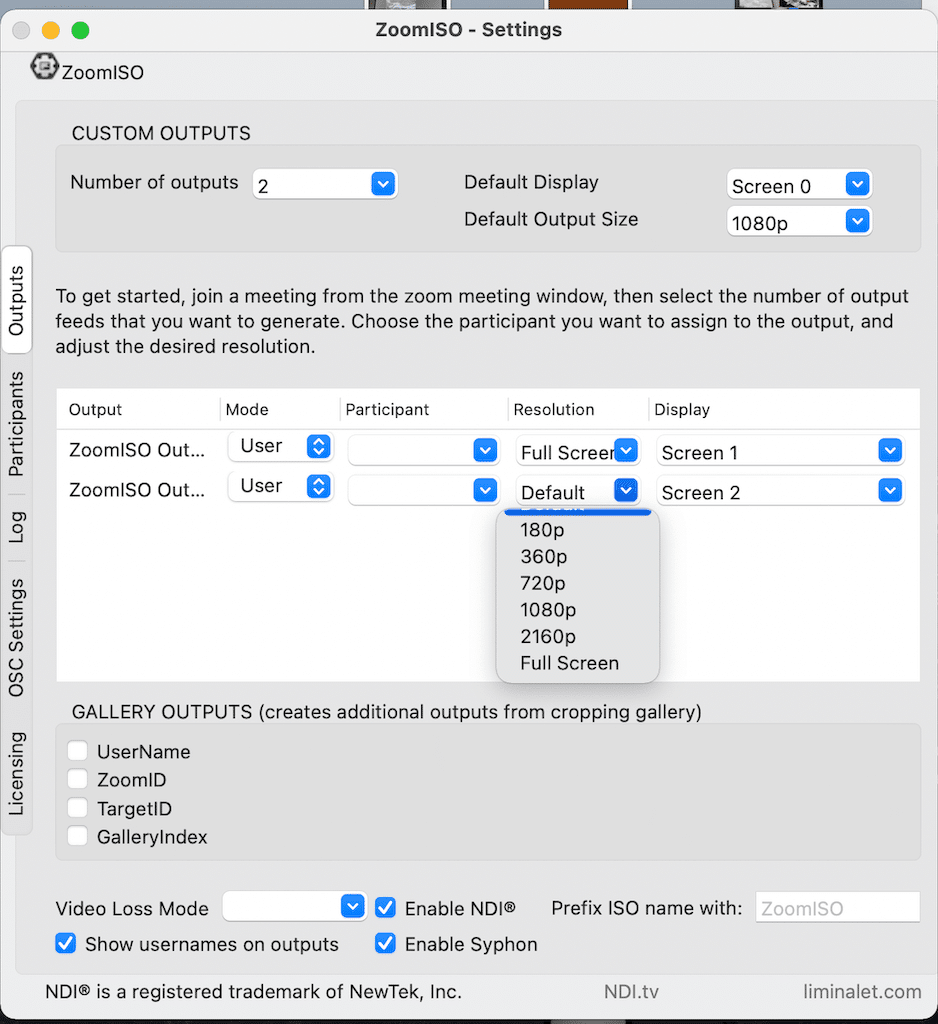The width and height of the screenshot is (938, 1024).
Task: Click the Display column header
Action: click(x=682, y=409)
